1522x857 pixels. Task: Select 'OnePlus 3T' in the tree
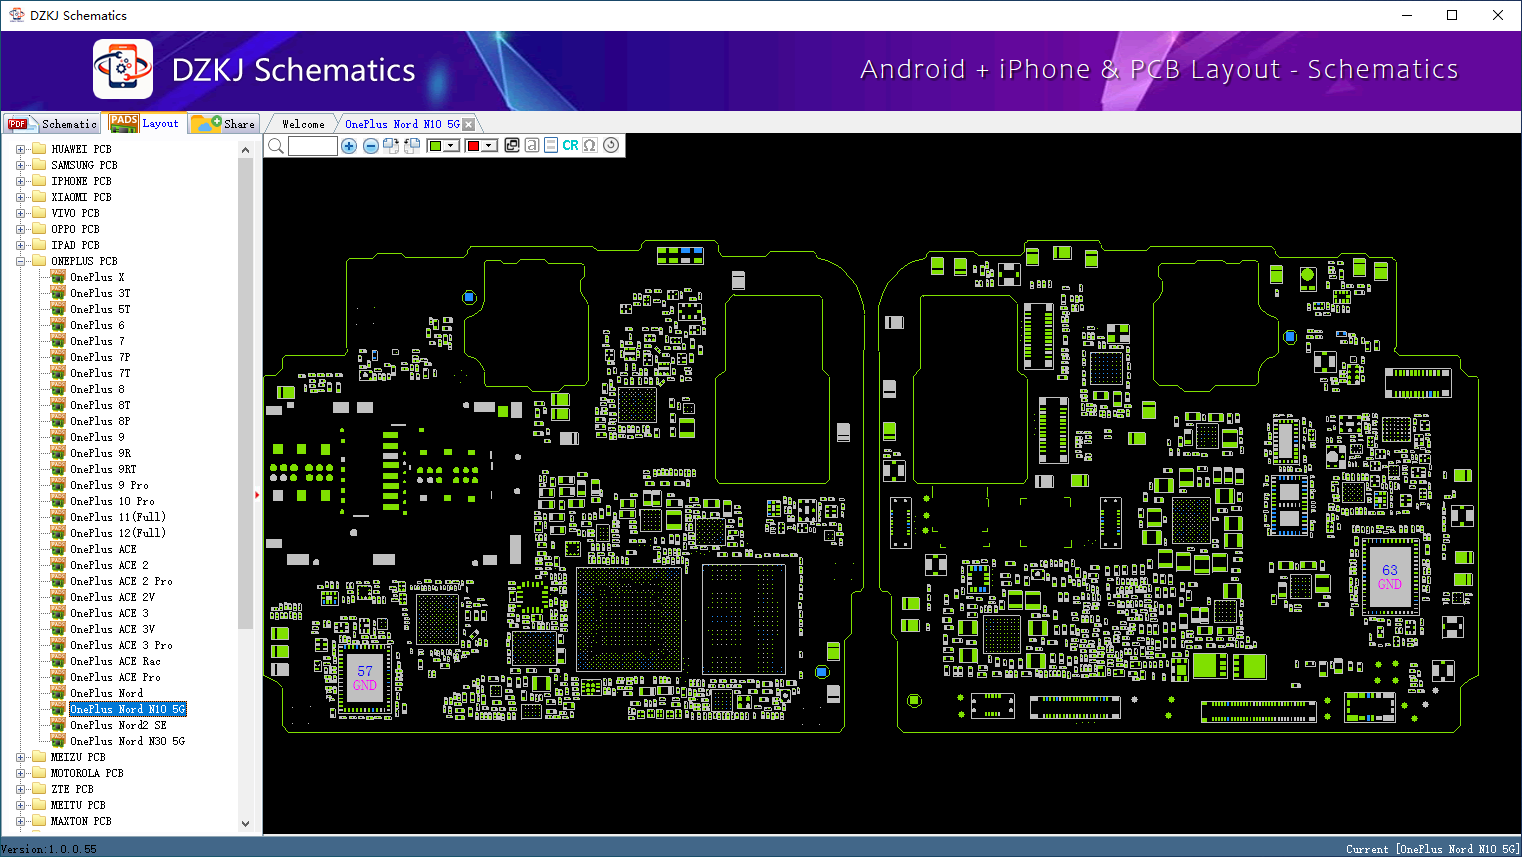(x=100, y=293)
